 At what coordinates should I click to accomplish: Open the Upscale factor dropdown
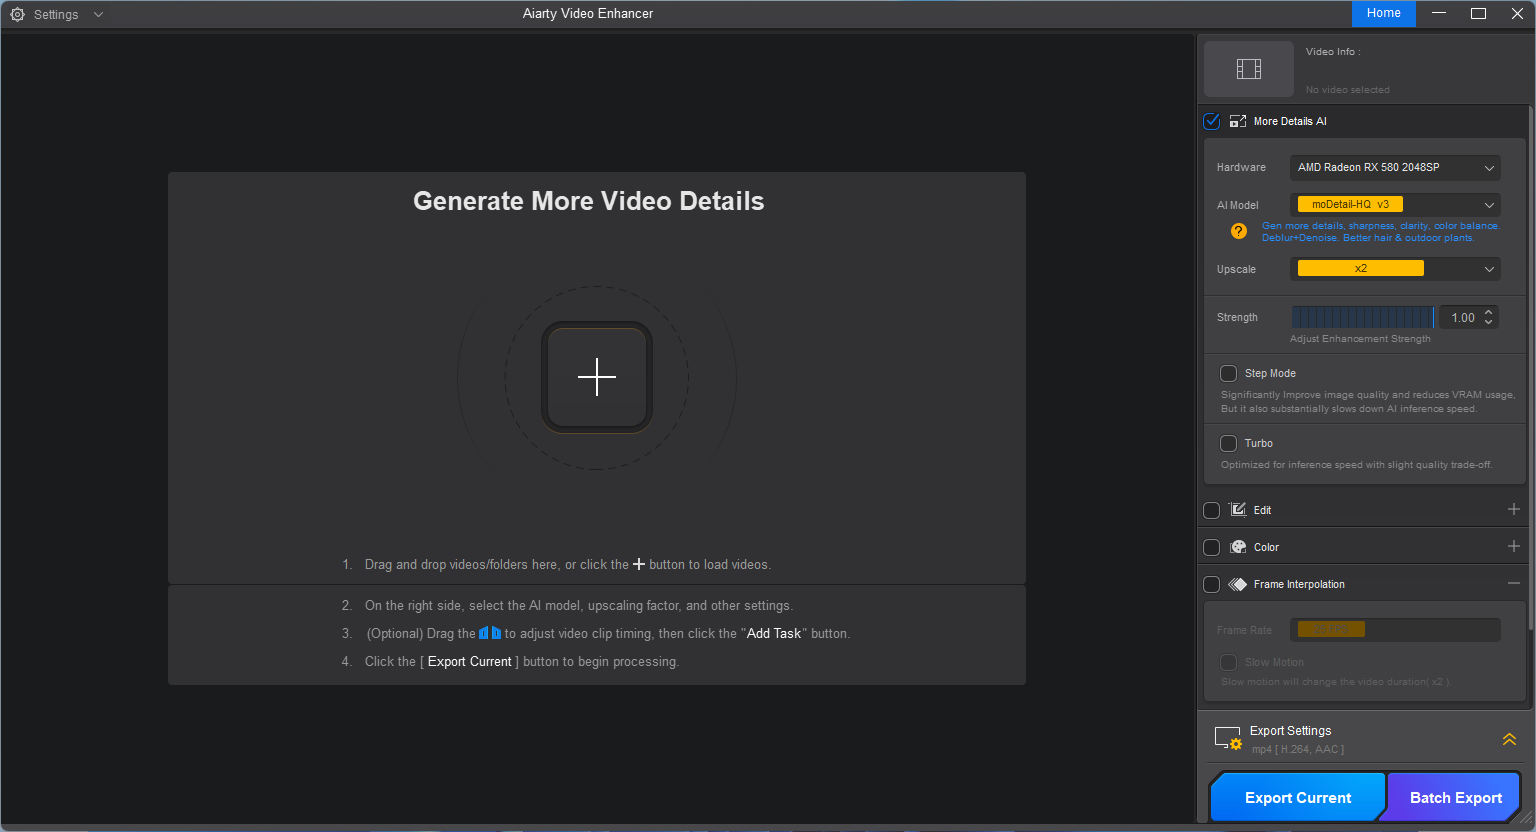pos(1394,269)
